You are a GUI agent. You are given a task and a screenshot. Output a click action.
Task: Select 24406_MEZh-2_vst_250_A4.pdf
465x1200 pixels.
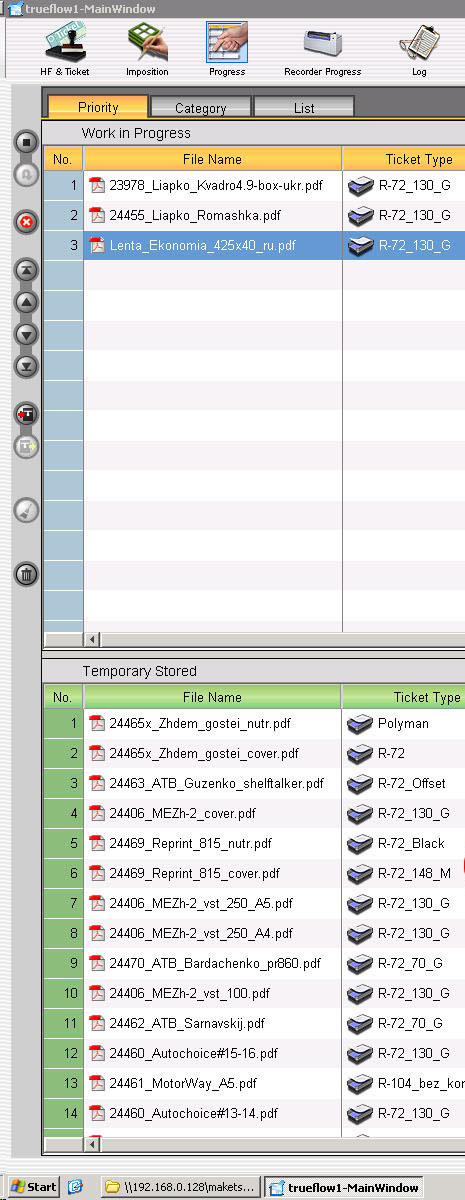pyautogui.click(x=201, y=933)
